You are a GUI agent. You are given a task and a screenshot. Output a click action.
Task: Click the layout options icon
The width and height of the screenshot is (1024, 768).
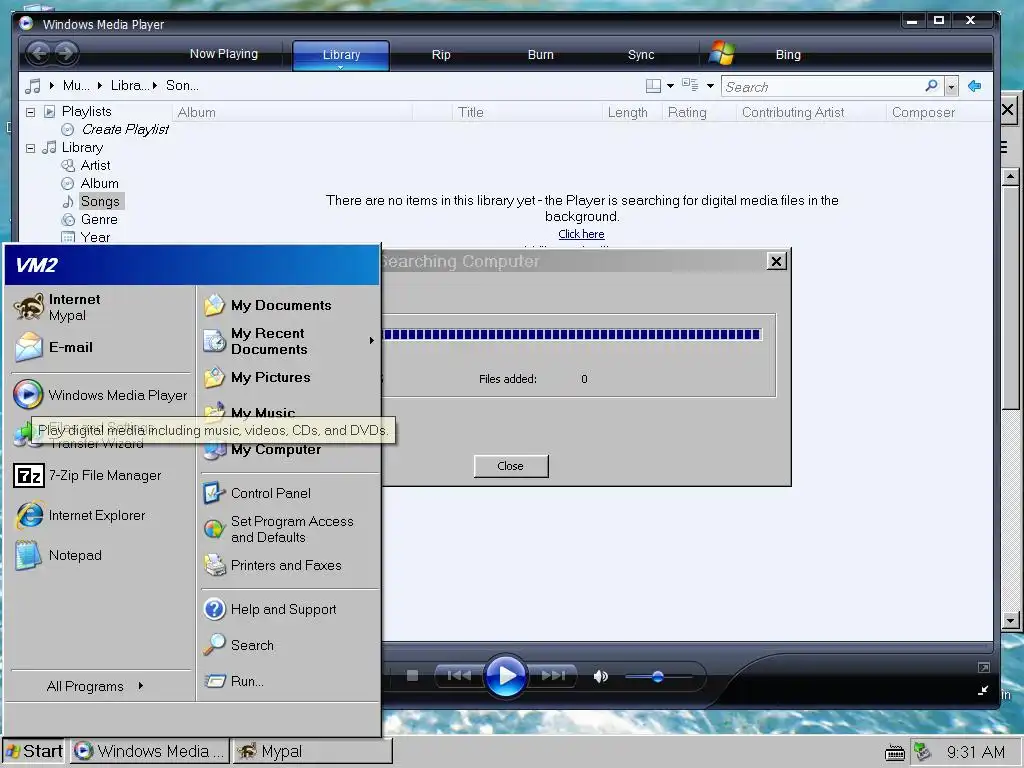653,86
